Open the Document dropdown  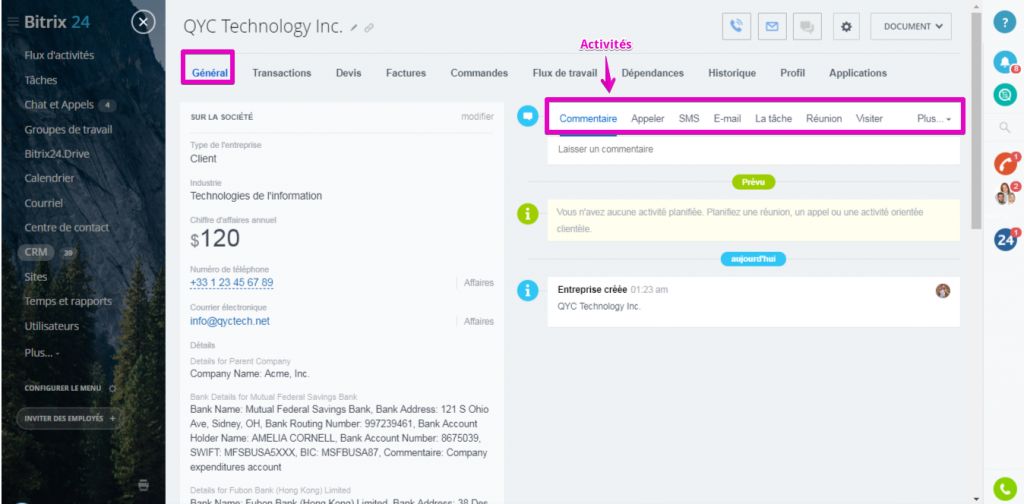[911, 27]
